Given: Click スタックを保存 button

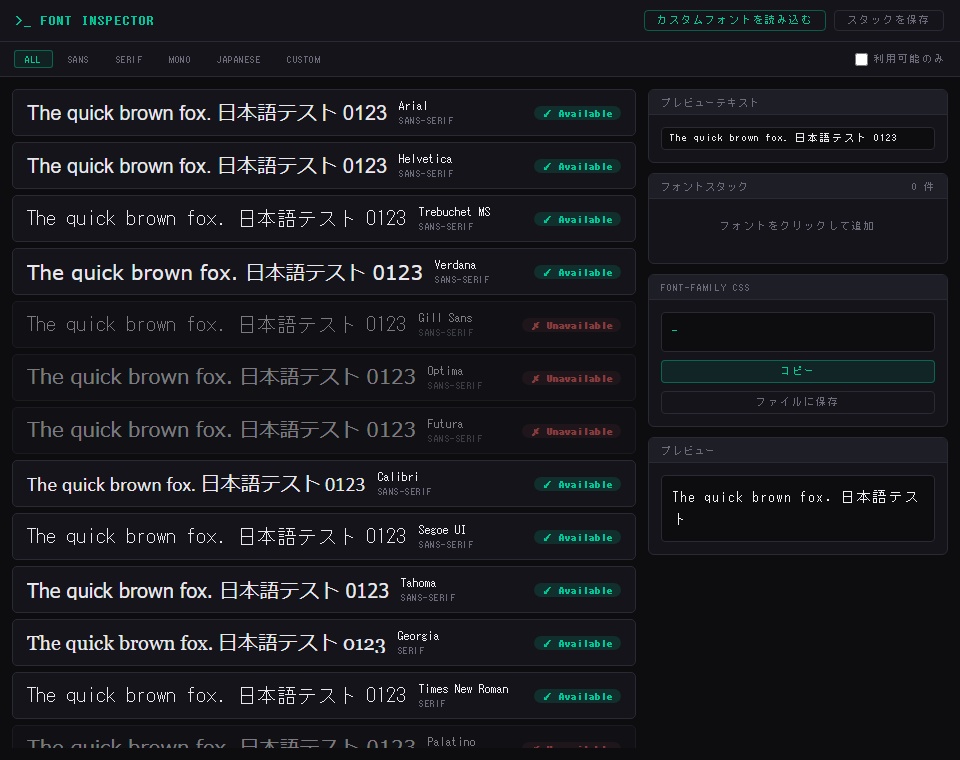Looking at the screenshot, I should tap(888, 20).
